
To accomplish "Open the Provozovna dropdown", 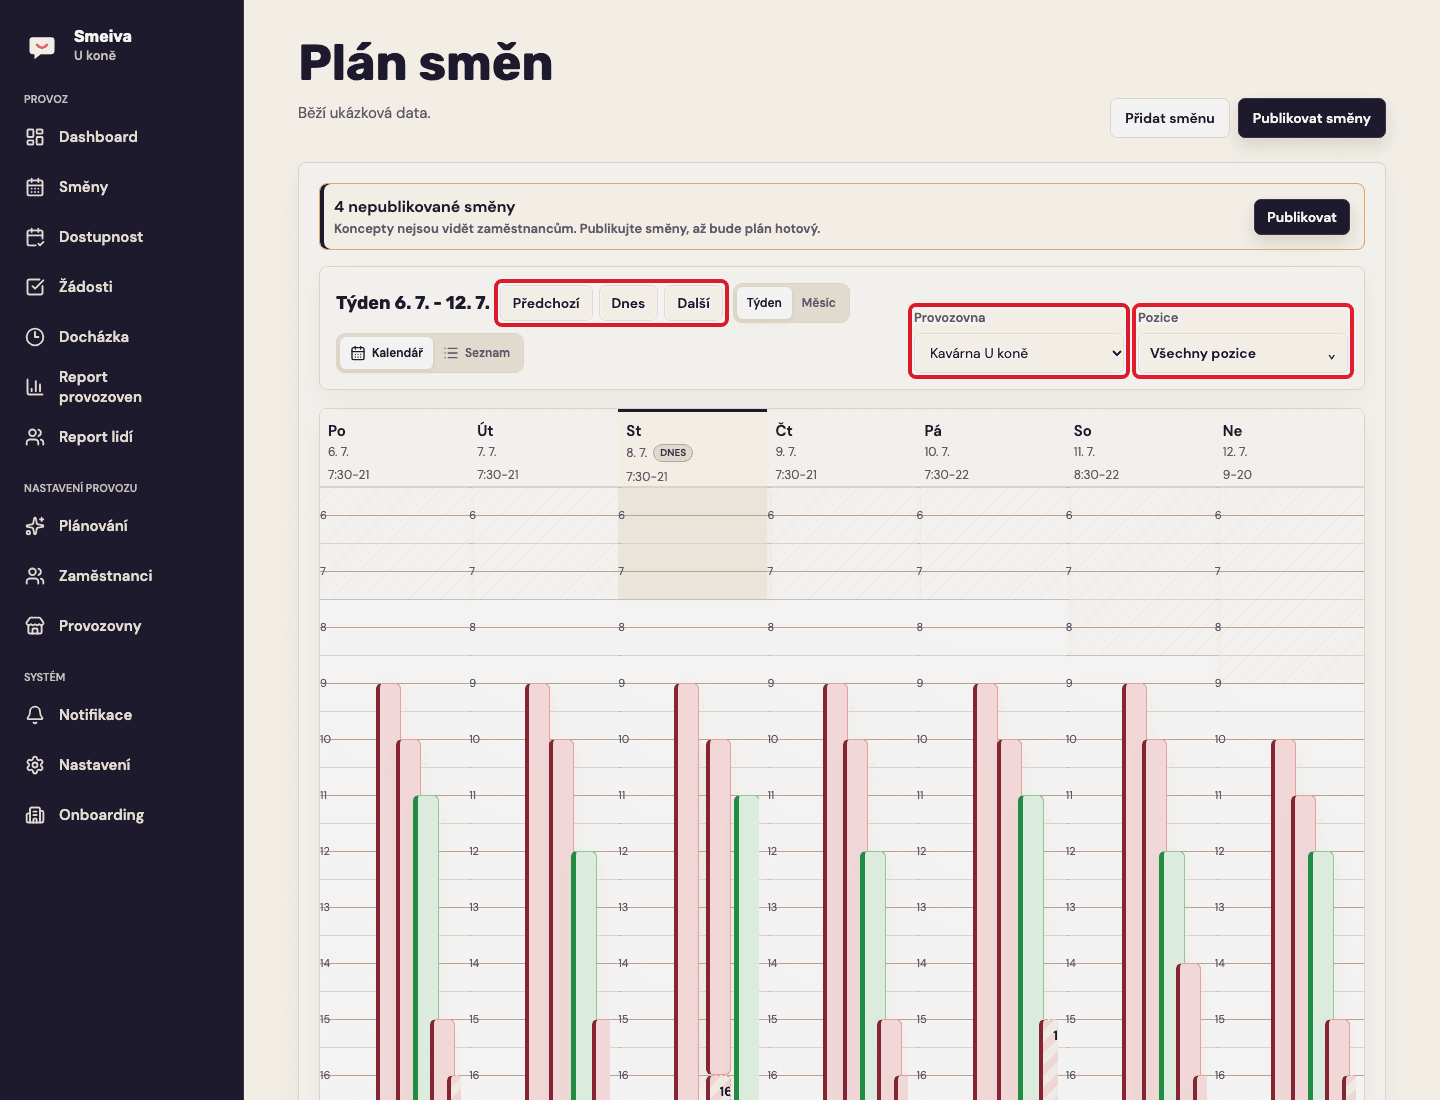I will [1019, 353].
